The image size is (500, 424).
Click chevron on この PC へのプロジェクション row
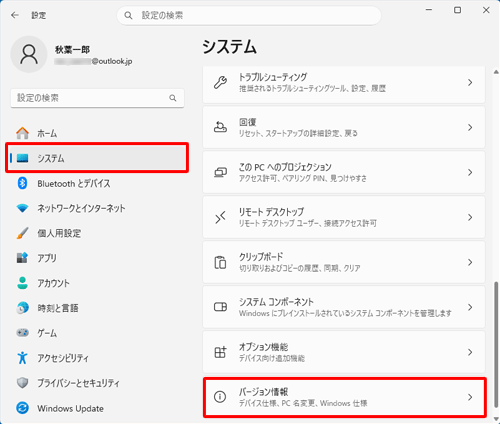click(x=470, y=172)
